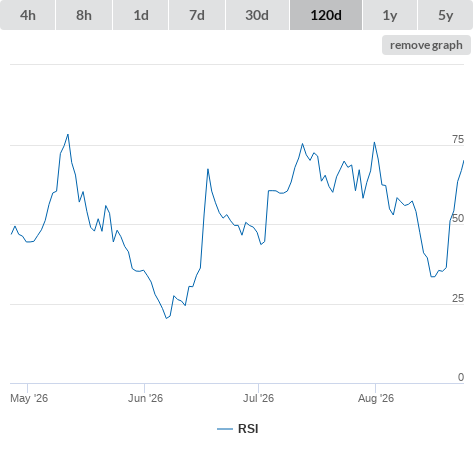This screenshot has height=455, width=474.
Task: Click the RSI low point in June
Action: 167,318
